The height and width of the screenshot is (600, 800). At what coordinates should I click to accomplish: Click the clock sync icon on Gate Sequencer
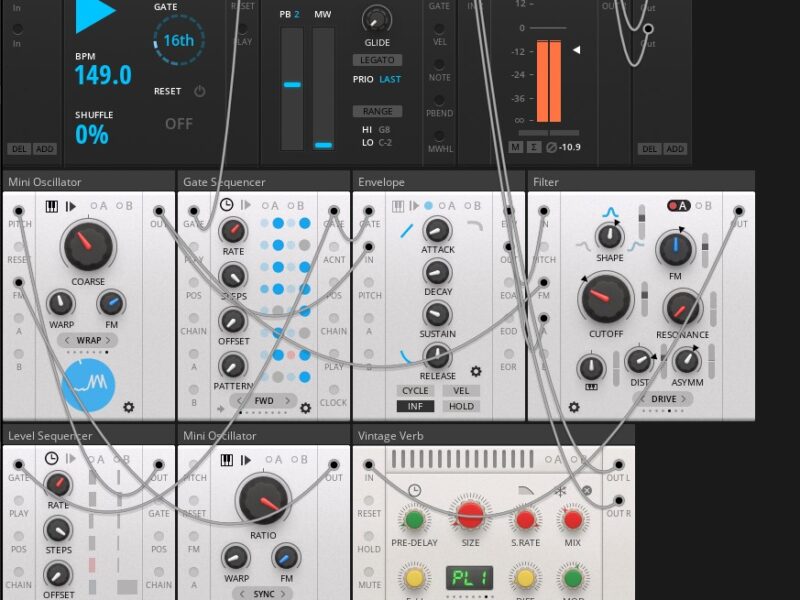pyautogui.click(x=227, y=205)
